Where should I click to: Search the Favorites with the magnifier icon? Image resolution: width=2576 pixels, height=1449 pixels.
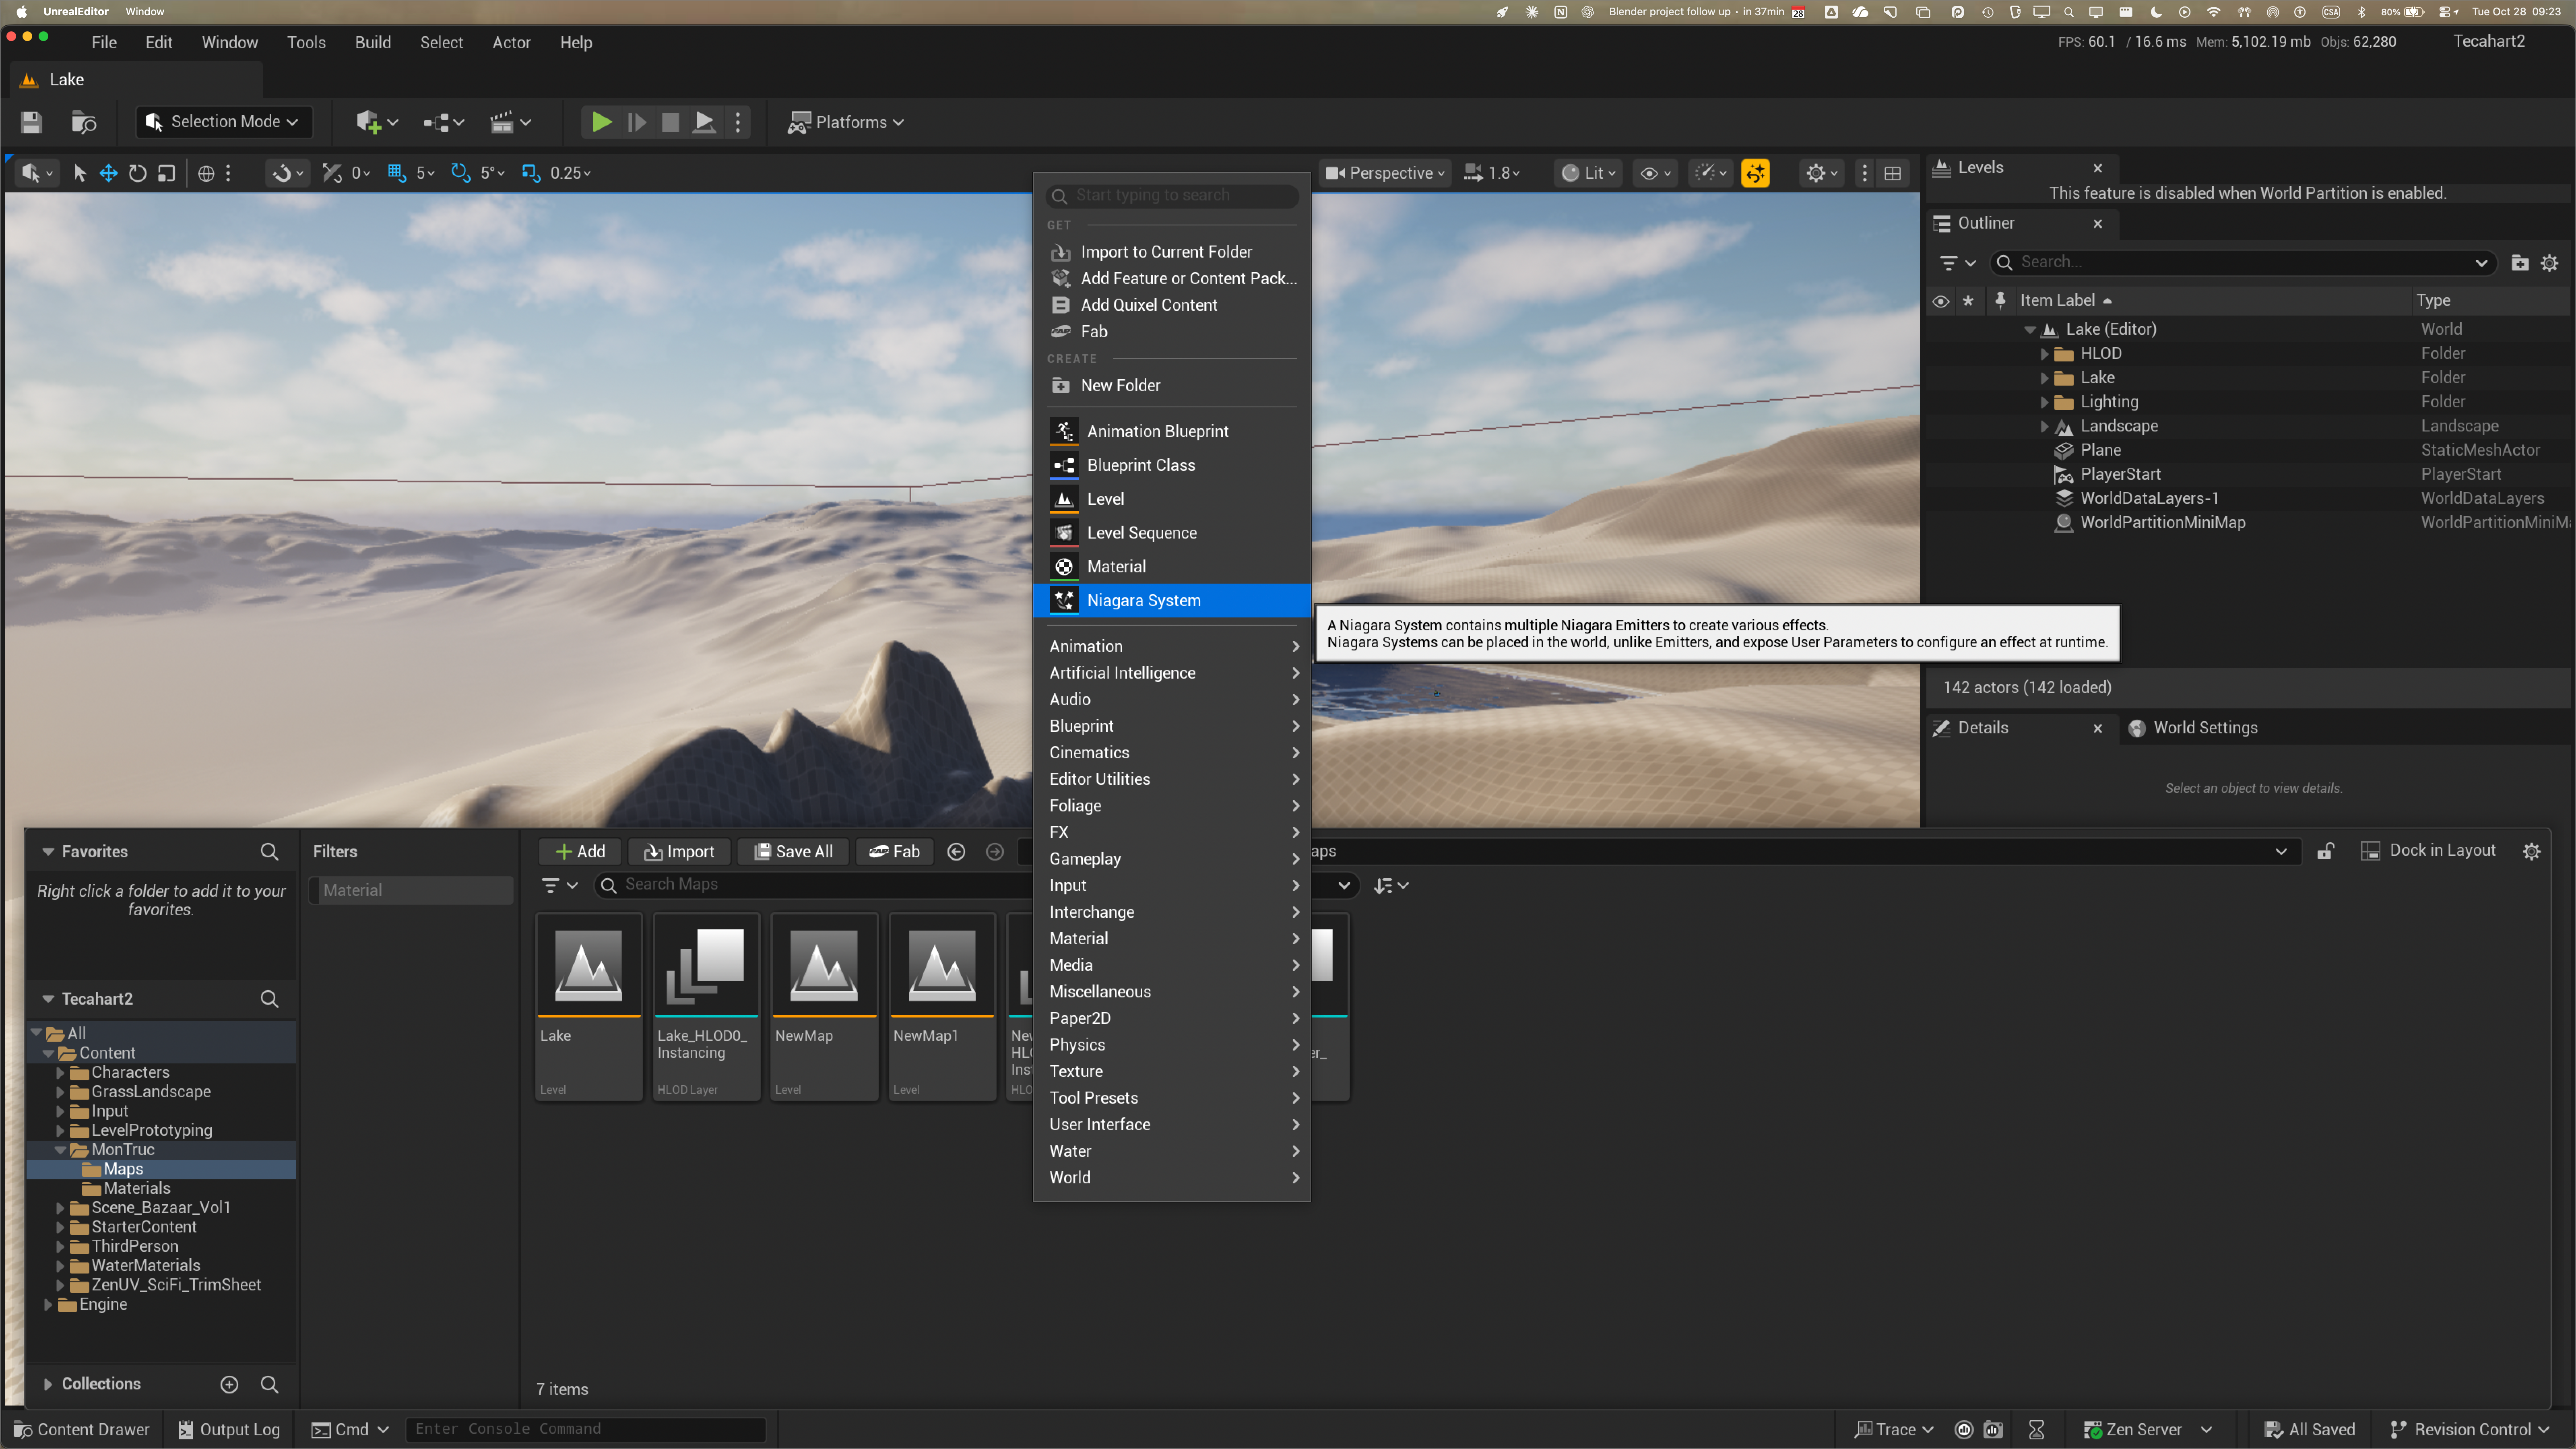click(269, 852)
